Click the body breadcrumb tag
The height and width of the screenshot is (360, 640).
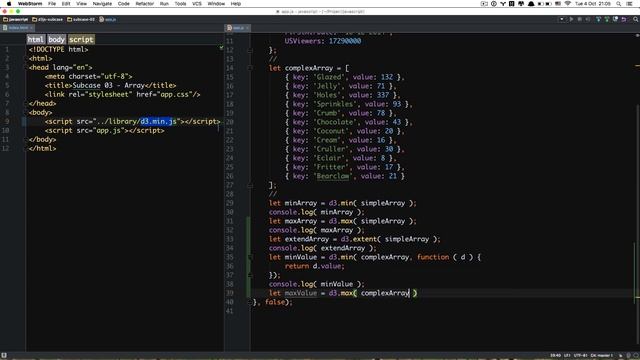coord(56,39)
